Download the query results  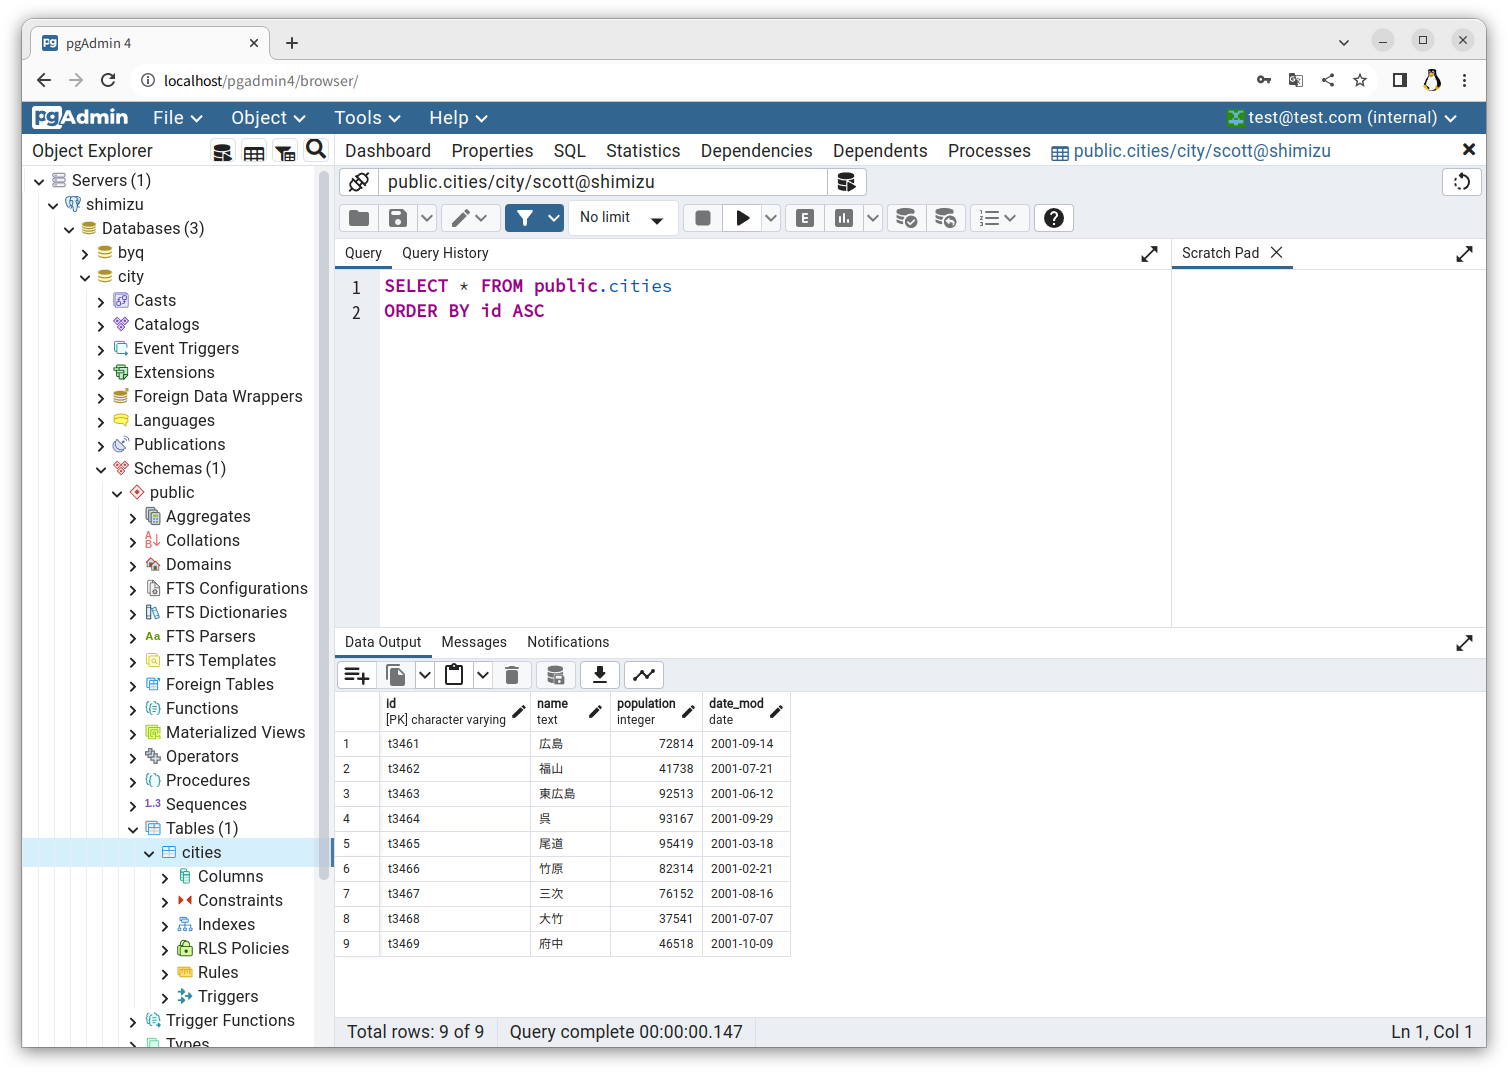pos(599,674)
